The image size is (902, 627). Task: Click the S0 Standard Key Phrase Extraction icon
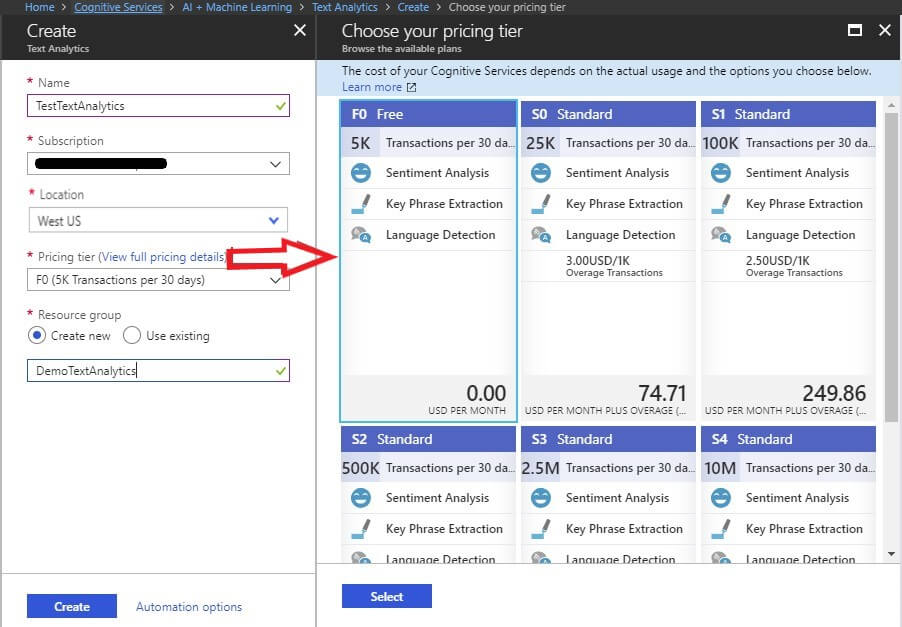(x=541, y=204)
